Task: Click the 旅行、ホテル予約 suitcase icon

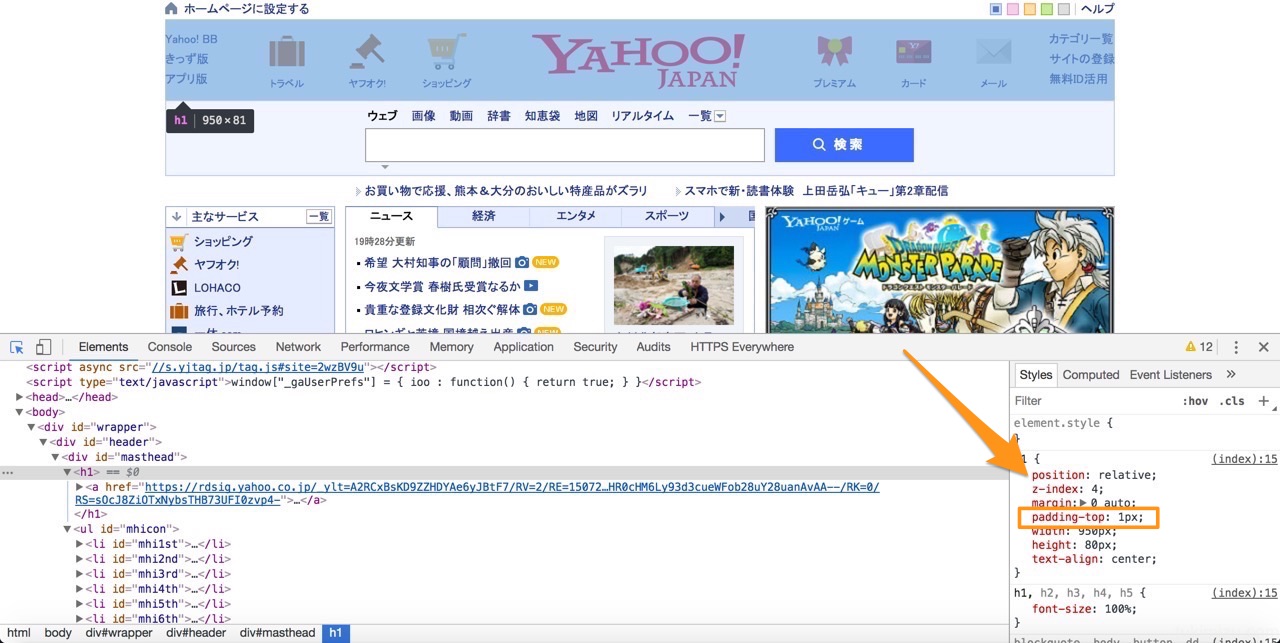Action: tap(179, 311)
